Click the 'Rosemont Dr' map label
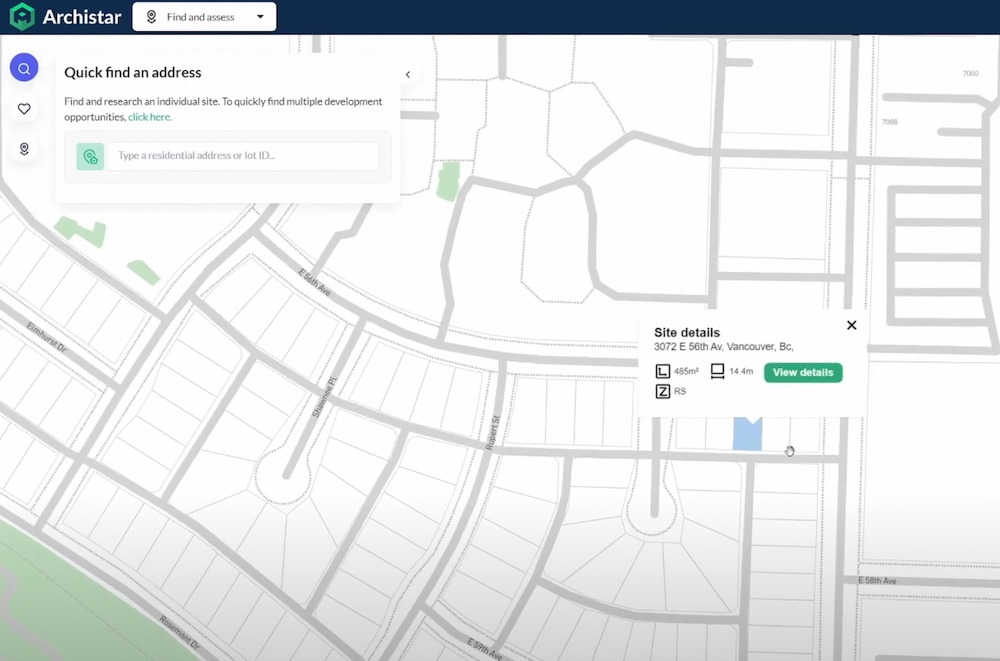 179,632
